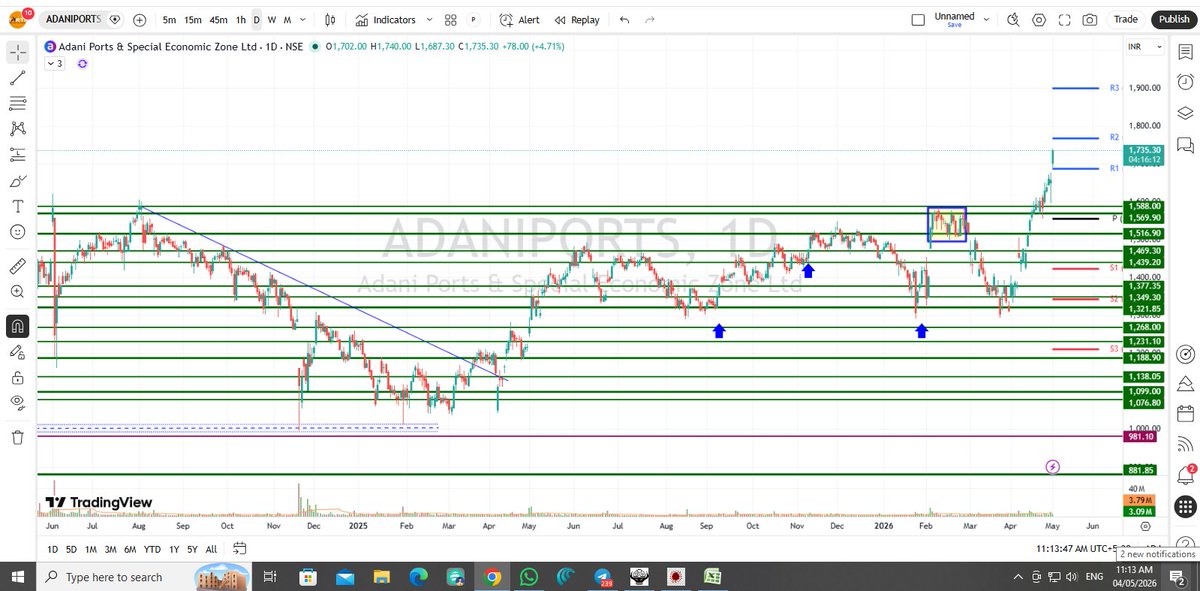
Task: Open Google Chrome from the taskbar
Action: (x=491, y=577)
